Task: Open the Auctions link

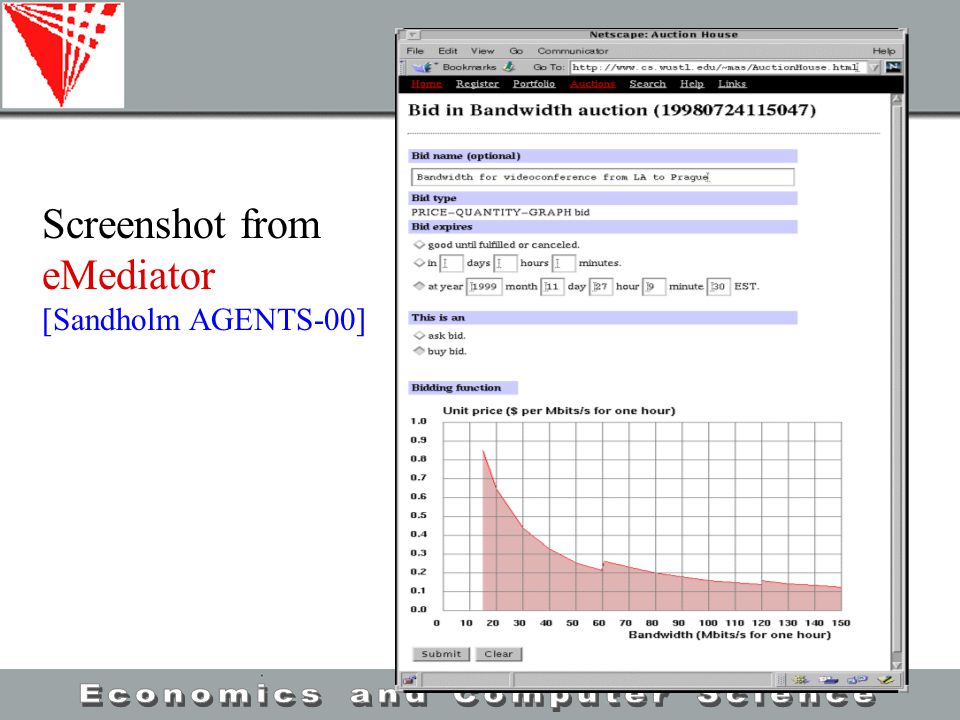Action: [x=592, y=84]
